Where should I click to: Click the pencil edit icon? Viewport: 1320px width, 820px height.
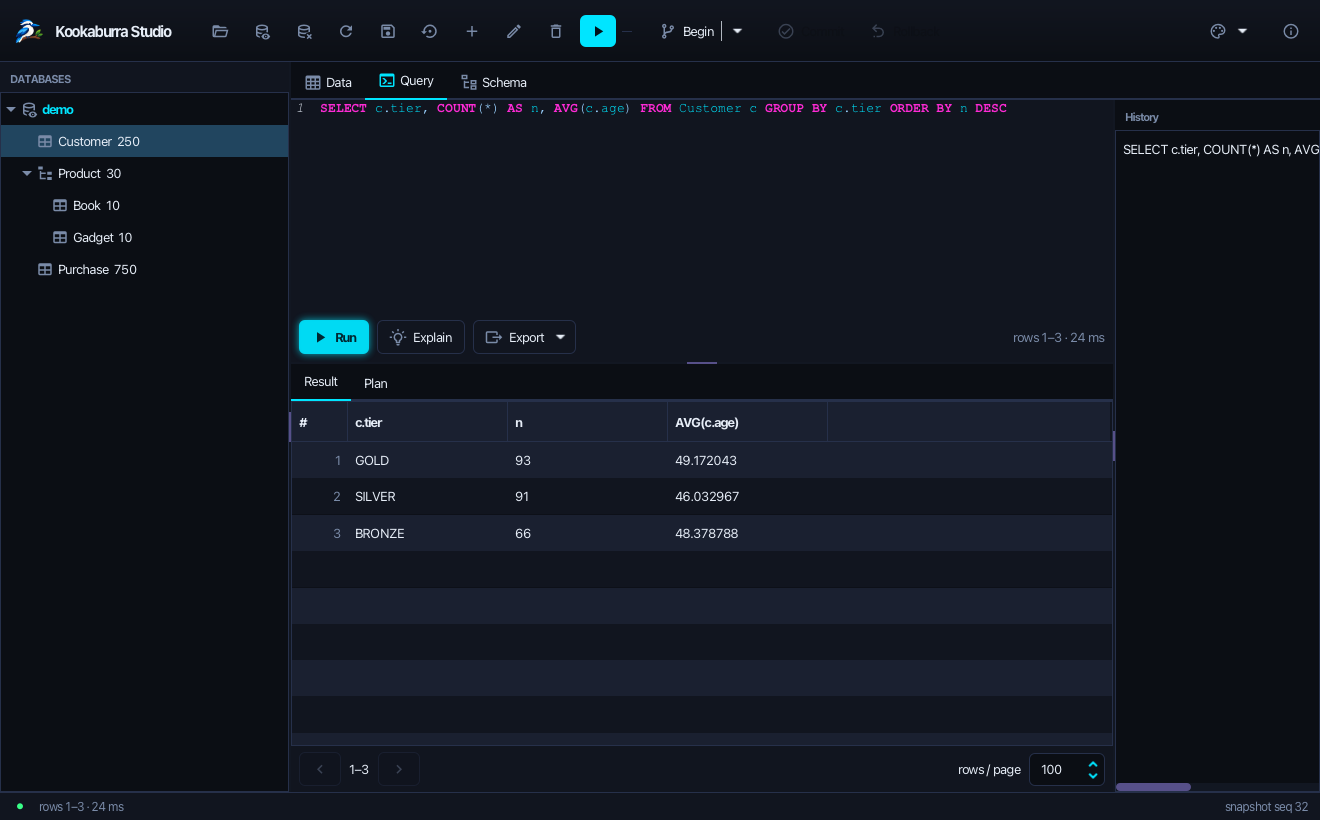tap(514, 31)
